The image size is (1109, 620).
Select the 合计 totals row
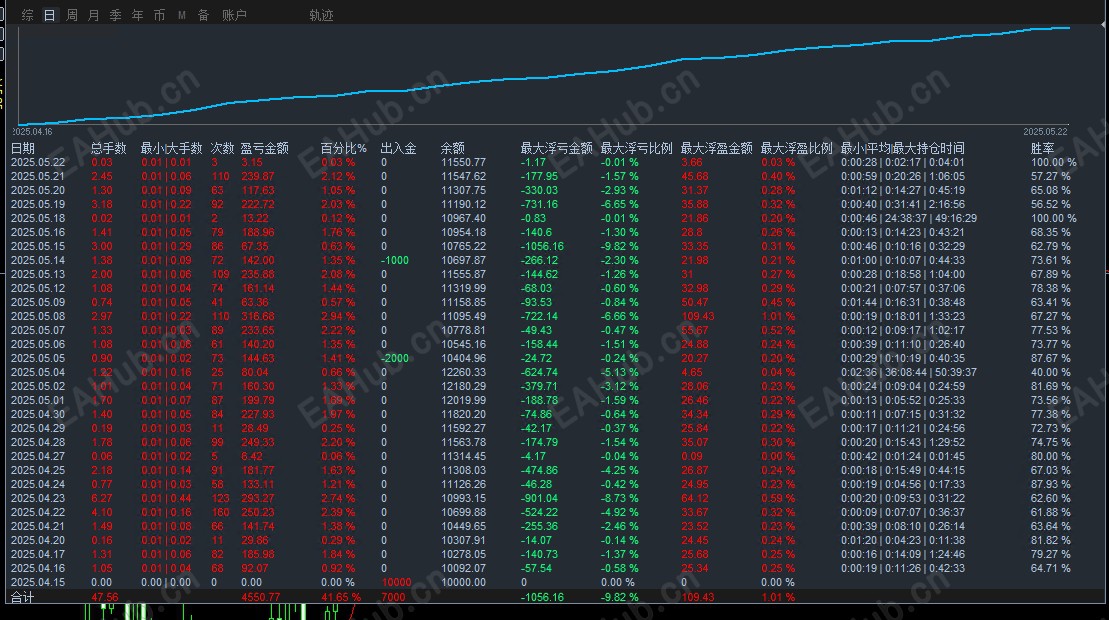(x=545, y=597)
